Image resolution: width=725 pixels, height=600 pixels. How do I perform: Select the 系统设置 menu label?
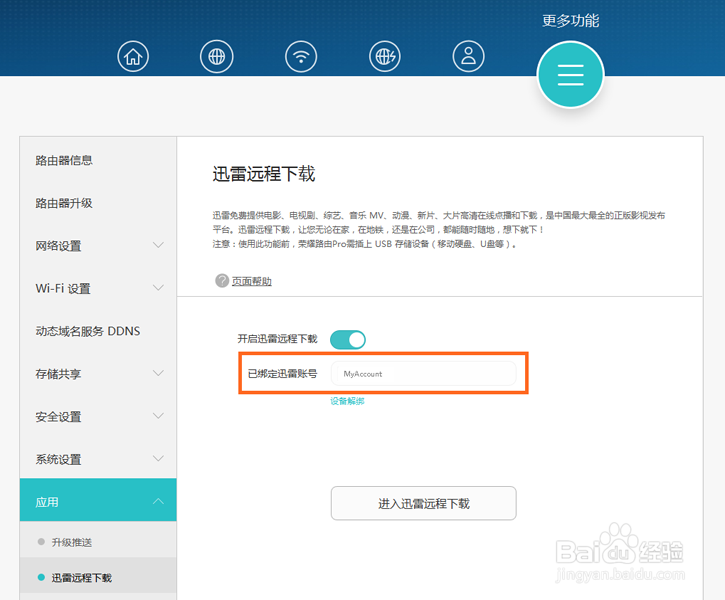point(58,459)
